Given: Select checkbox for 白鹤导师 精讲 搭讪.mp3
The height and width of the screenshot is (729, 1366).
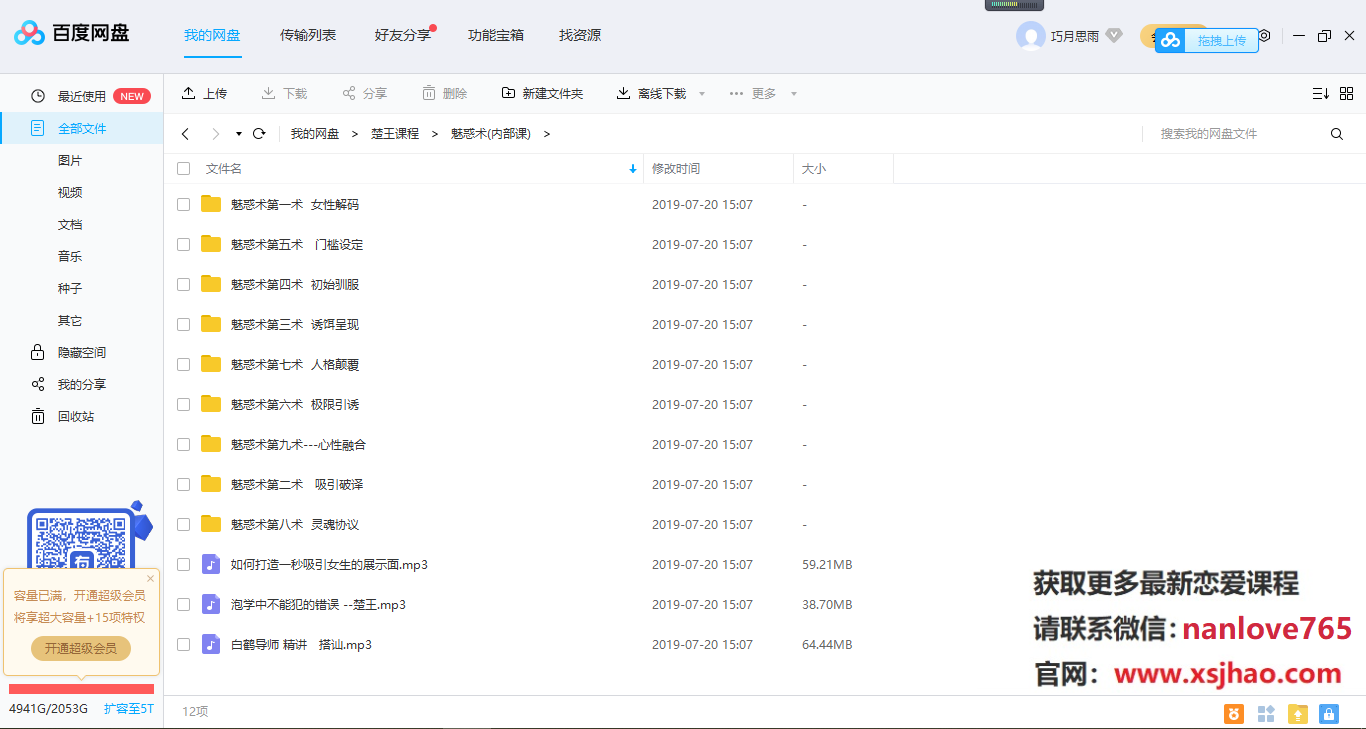Looking at the screenshot, I should click(183, 644).
